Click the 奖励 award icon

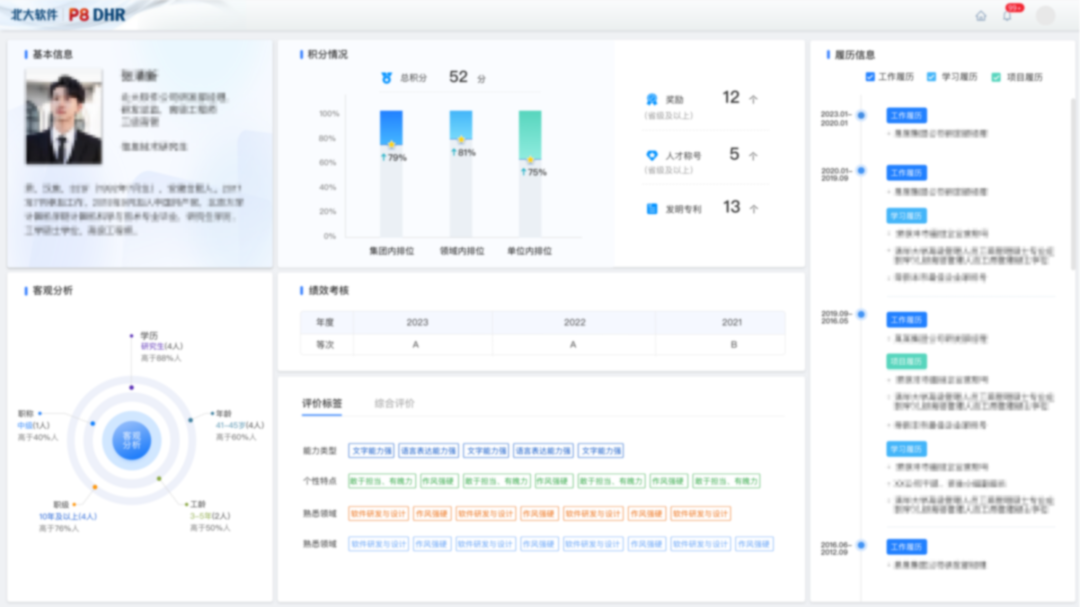pyautogui.click(x=651, y=99)
